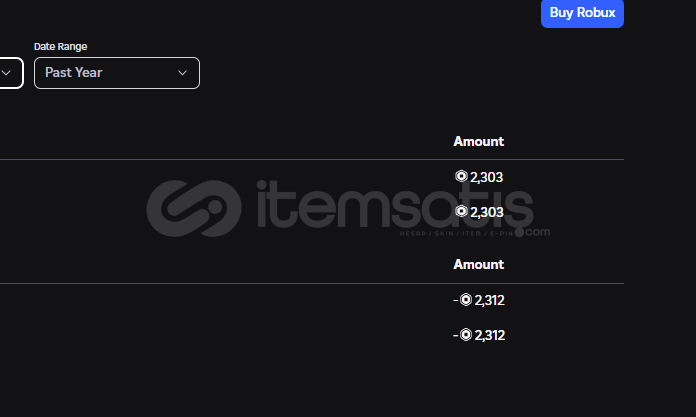
Task: Select the upper Amount column header
Action: click(x=478, y=141)
